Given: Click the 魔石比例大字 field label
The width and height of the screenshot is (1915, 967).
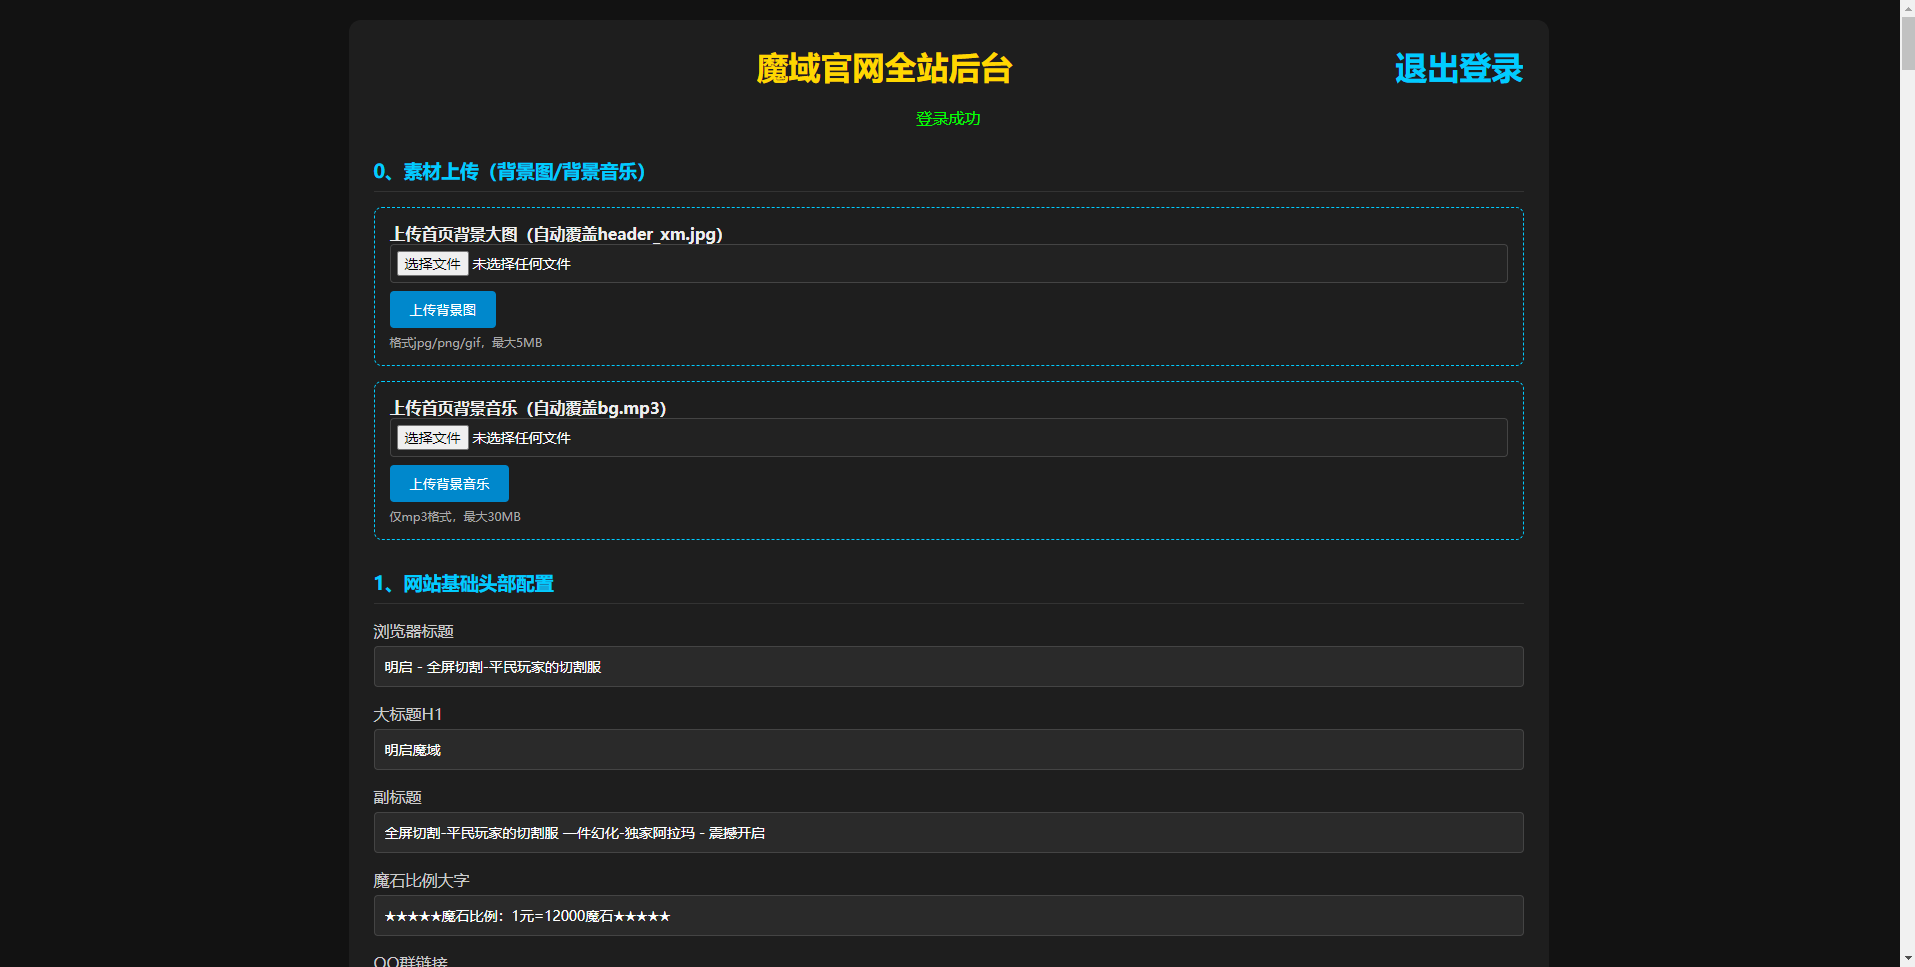Looking at the screenshot, I should (x=422, y=880).
